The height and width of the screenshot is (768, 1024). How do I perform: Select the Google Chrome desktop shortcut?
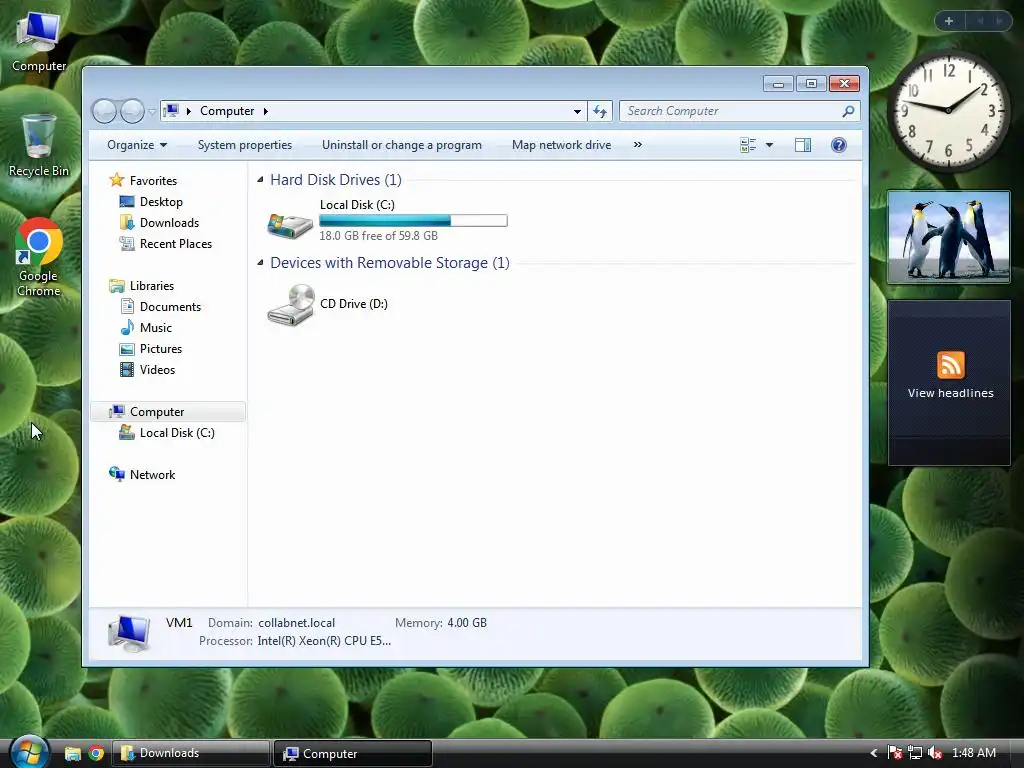pyautogui.click(x=39, y=258)
